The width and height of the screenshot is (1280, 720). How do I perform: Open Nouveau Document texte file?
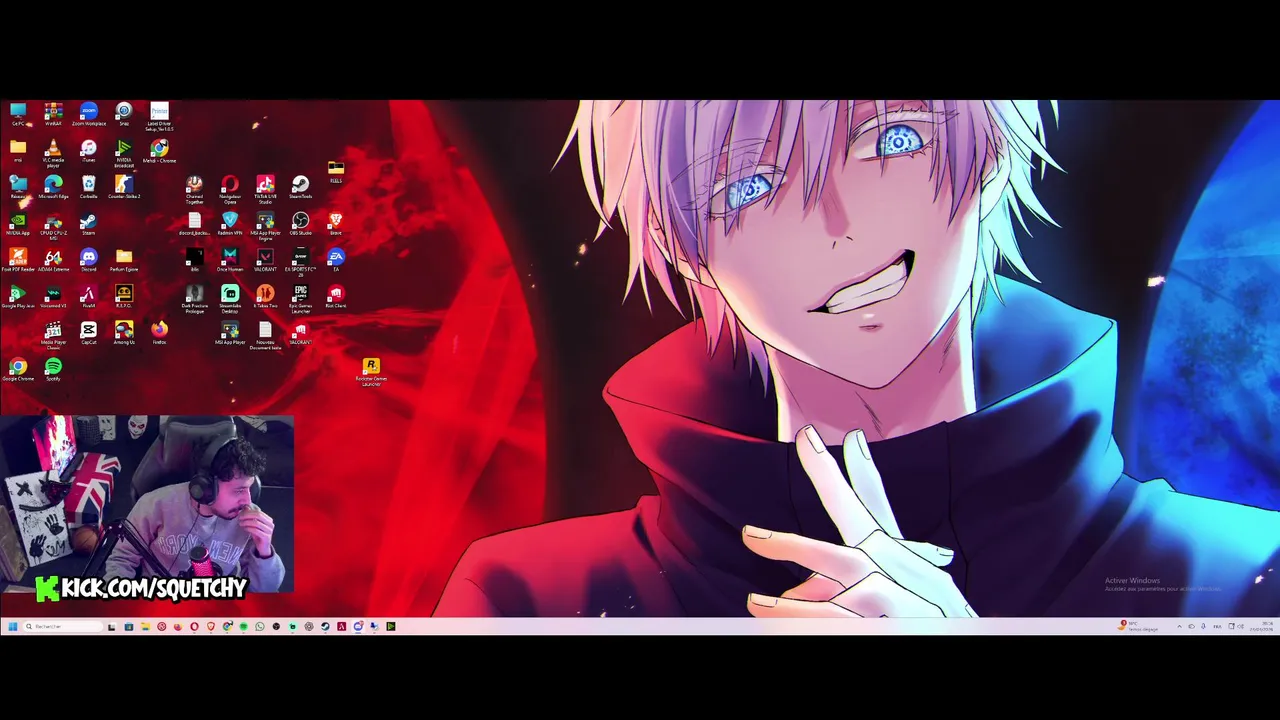265,335
